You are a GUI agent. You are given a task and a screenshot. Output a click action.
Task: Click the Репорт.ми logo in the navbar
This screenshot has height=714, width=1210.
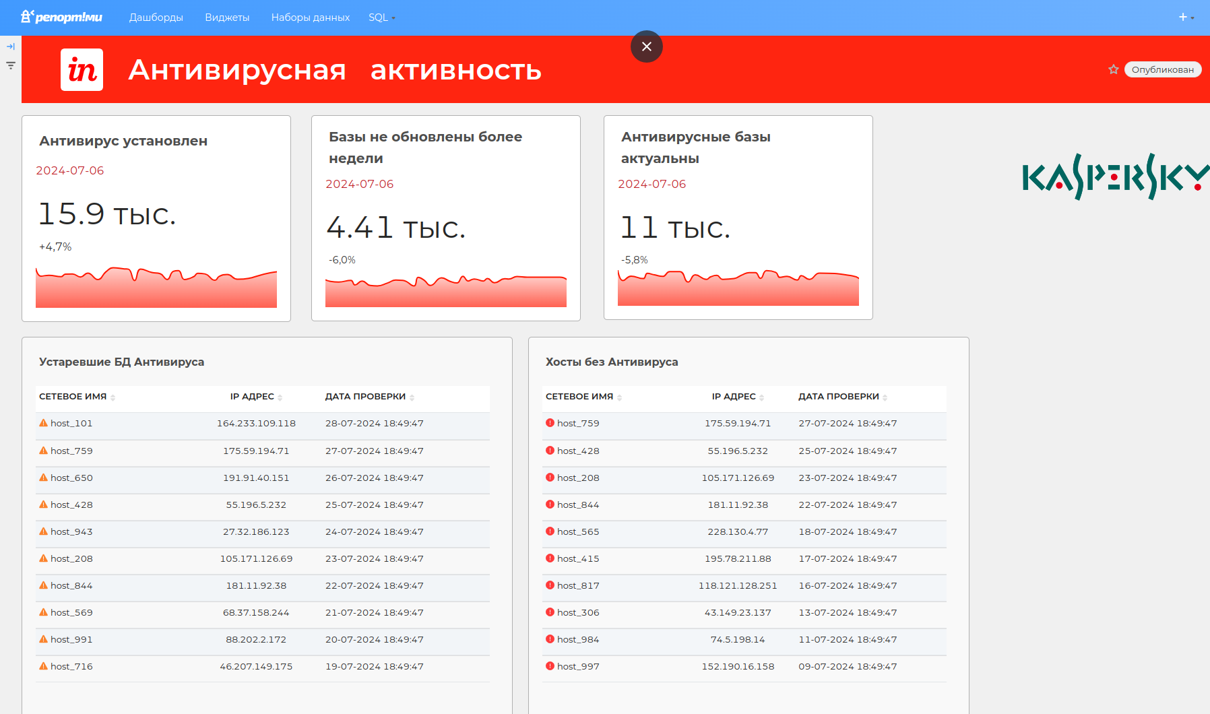[x=61, y=17]
